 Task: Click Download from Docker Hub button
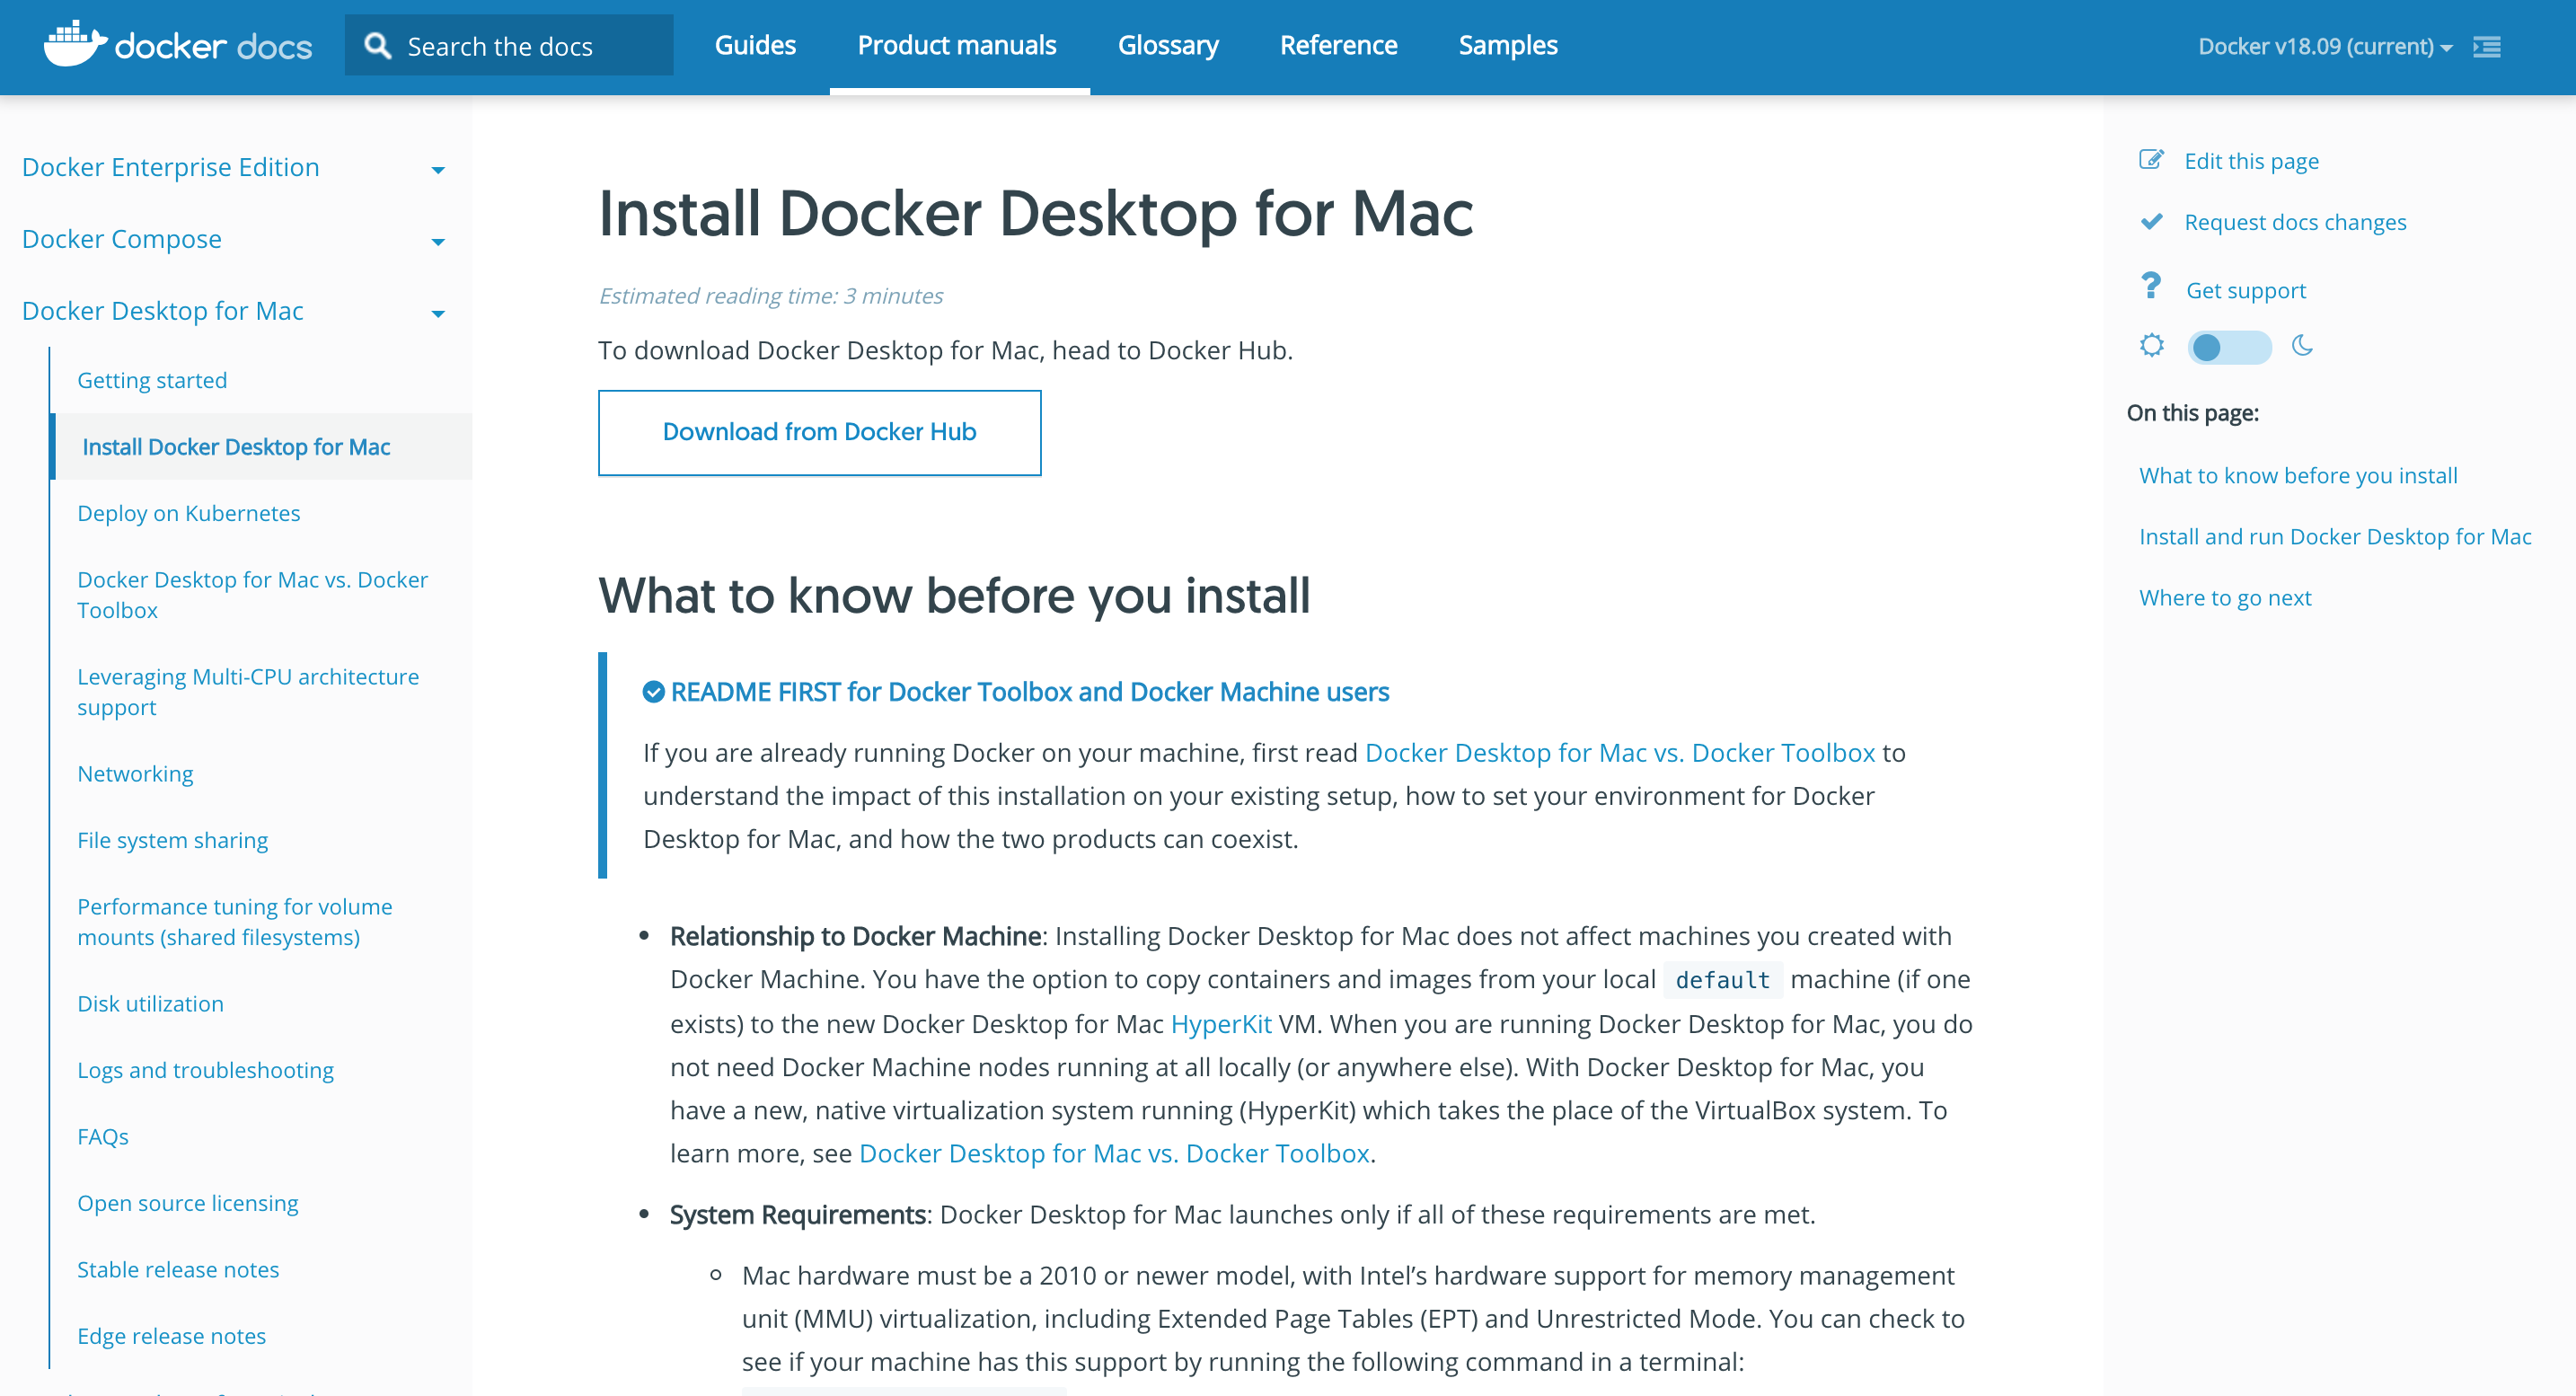tap(819, 432)
